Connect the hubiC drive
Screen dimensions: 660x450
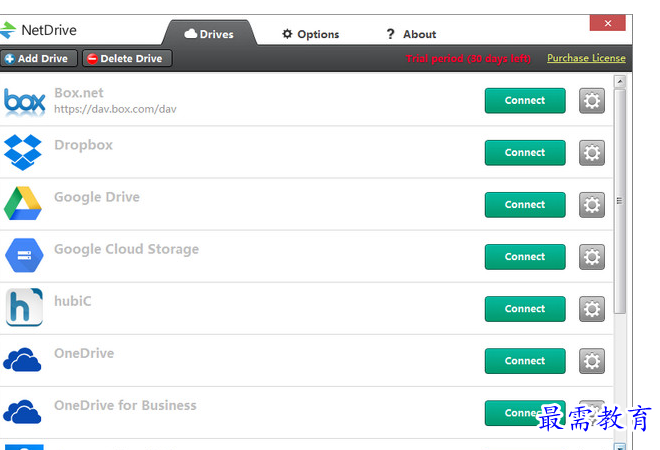pyautogui.click(x=525, y=309)
